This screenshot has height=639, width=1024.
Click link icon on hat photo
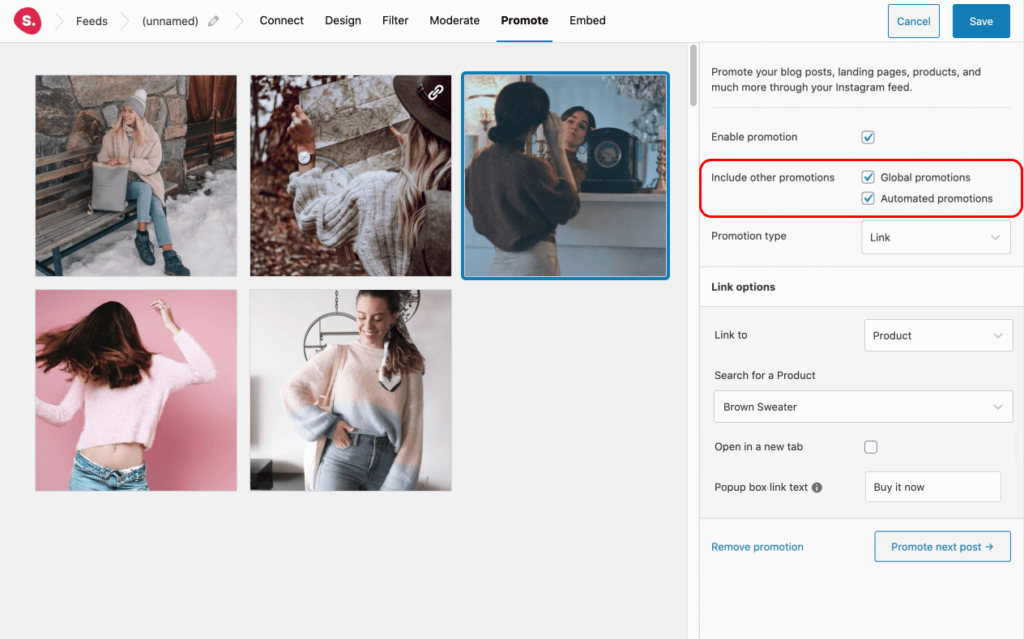point(436,92)
